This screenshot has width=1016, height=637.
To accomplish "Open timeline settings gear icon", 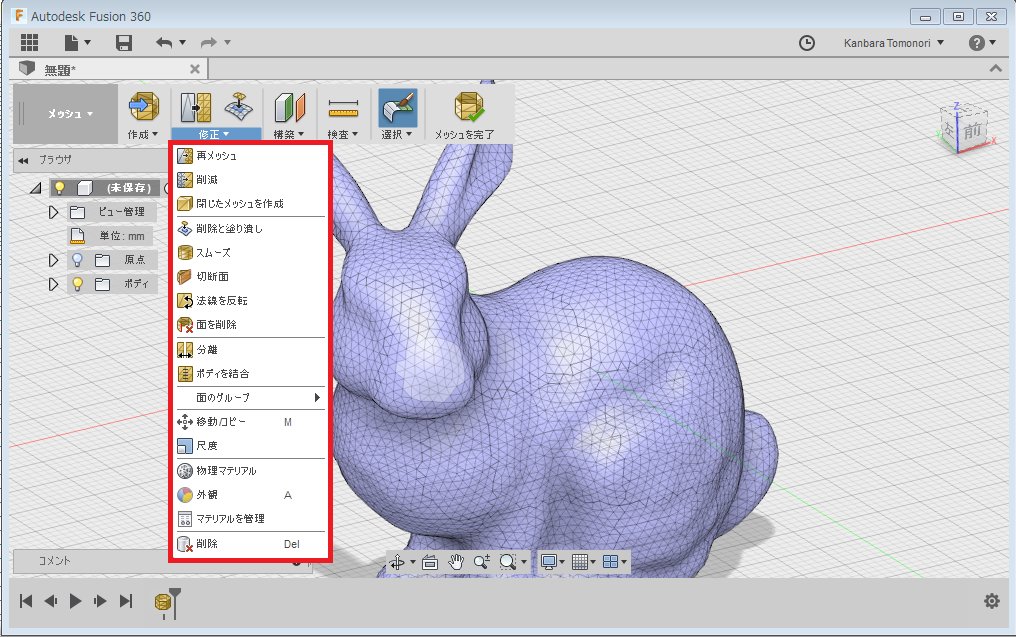I will pyautogui.click(x=992, y=601).
